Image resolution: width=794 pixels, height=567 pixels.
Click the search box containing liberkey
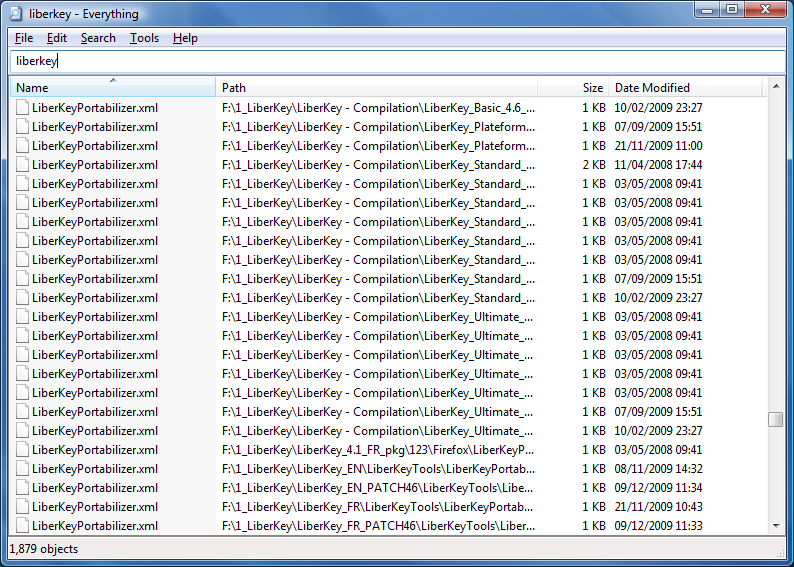(398, 61)
